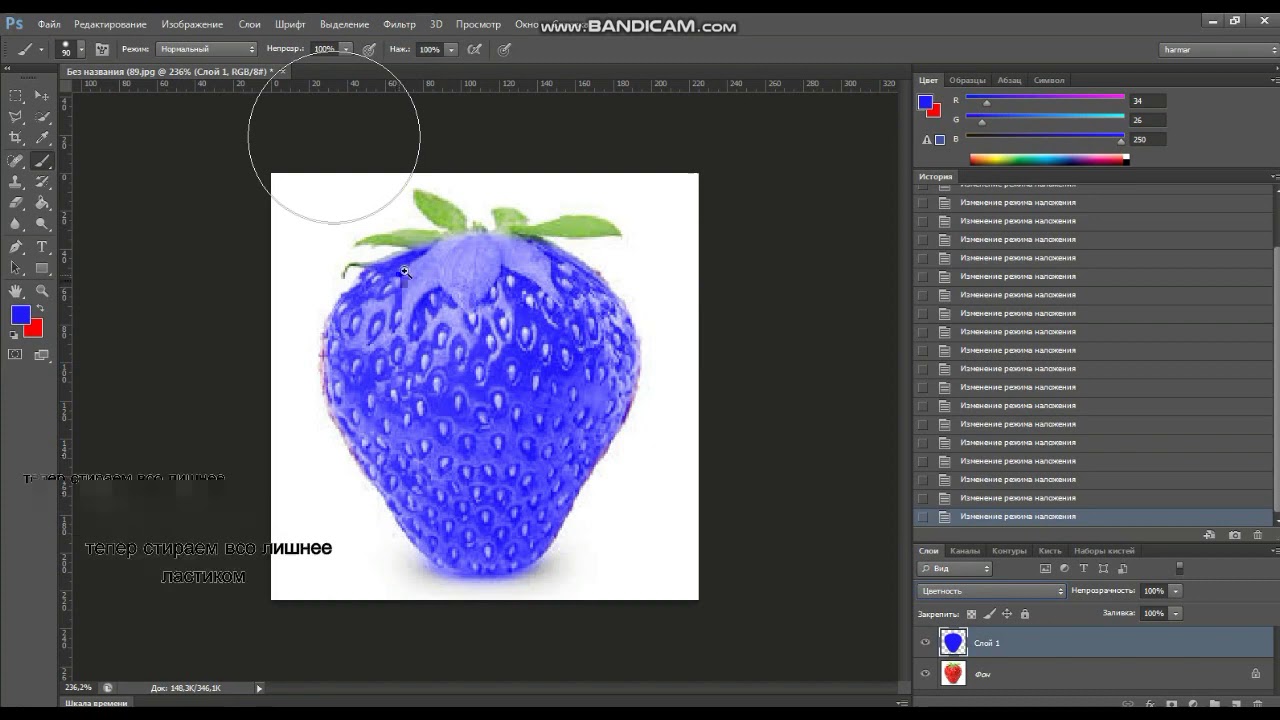
Task: Hide the Слой 1 layer
Action: pos(925,643)
